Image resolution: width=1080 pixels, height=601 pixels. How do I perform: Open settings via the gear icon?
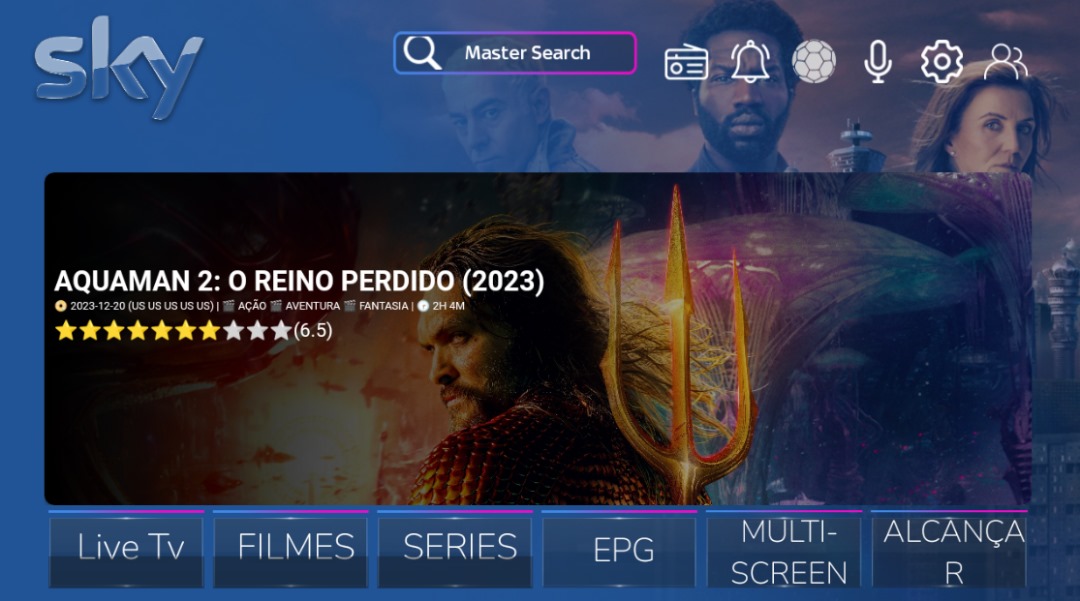point(942,62)
